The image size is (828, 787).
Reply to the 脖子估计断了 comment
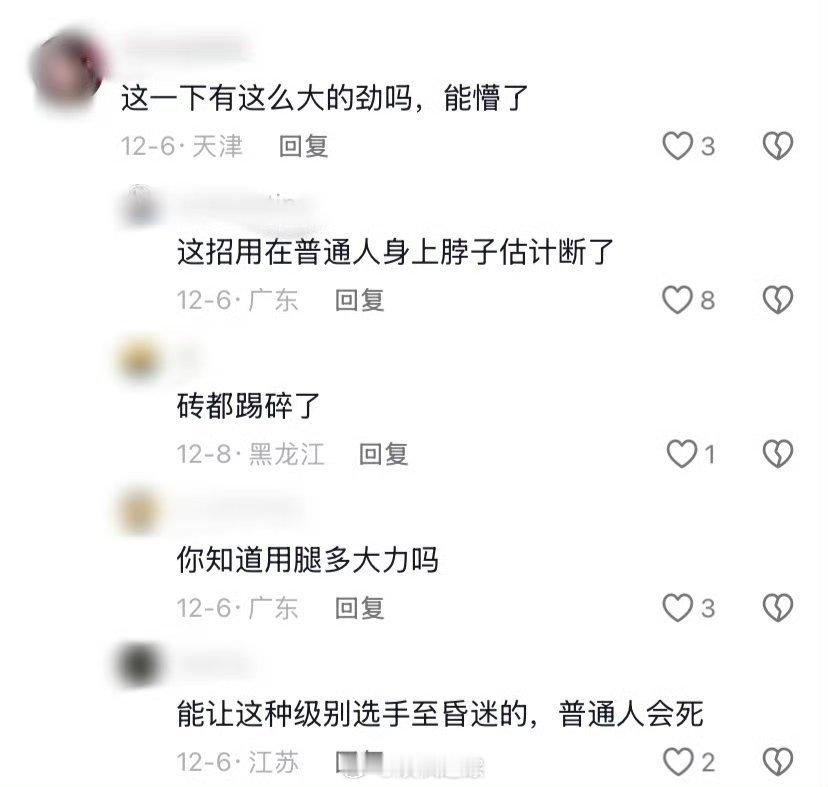point(360,300)
